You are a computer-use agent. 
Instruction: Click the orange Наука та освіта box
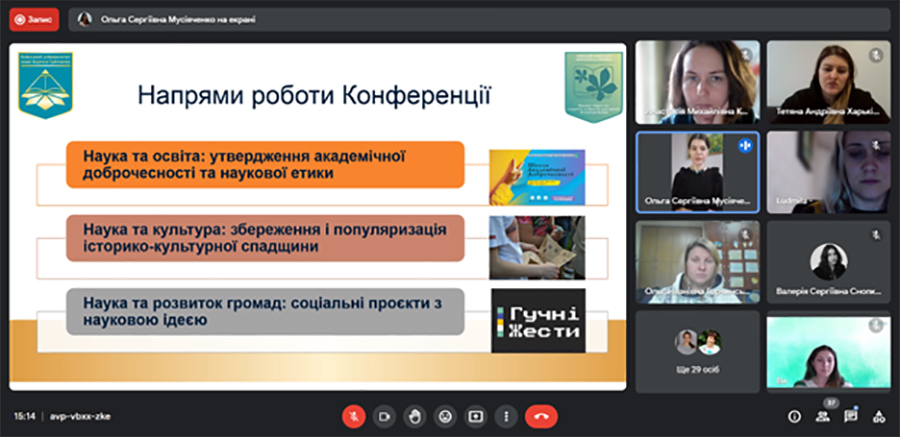(x=265, y=164)
